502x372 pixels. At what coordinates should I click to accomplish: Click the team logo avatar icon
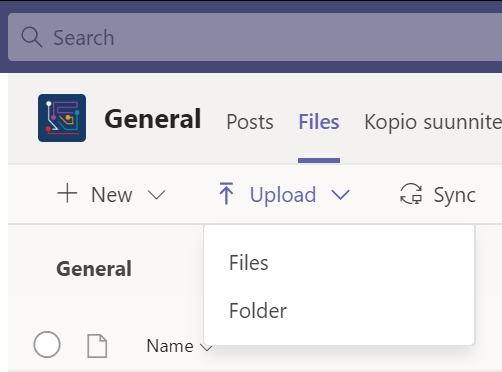click(x=62, y=118)
